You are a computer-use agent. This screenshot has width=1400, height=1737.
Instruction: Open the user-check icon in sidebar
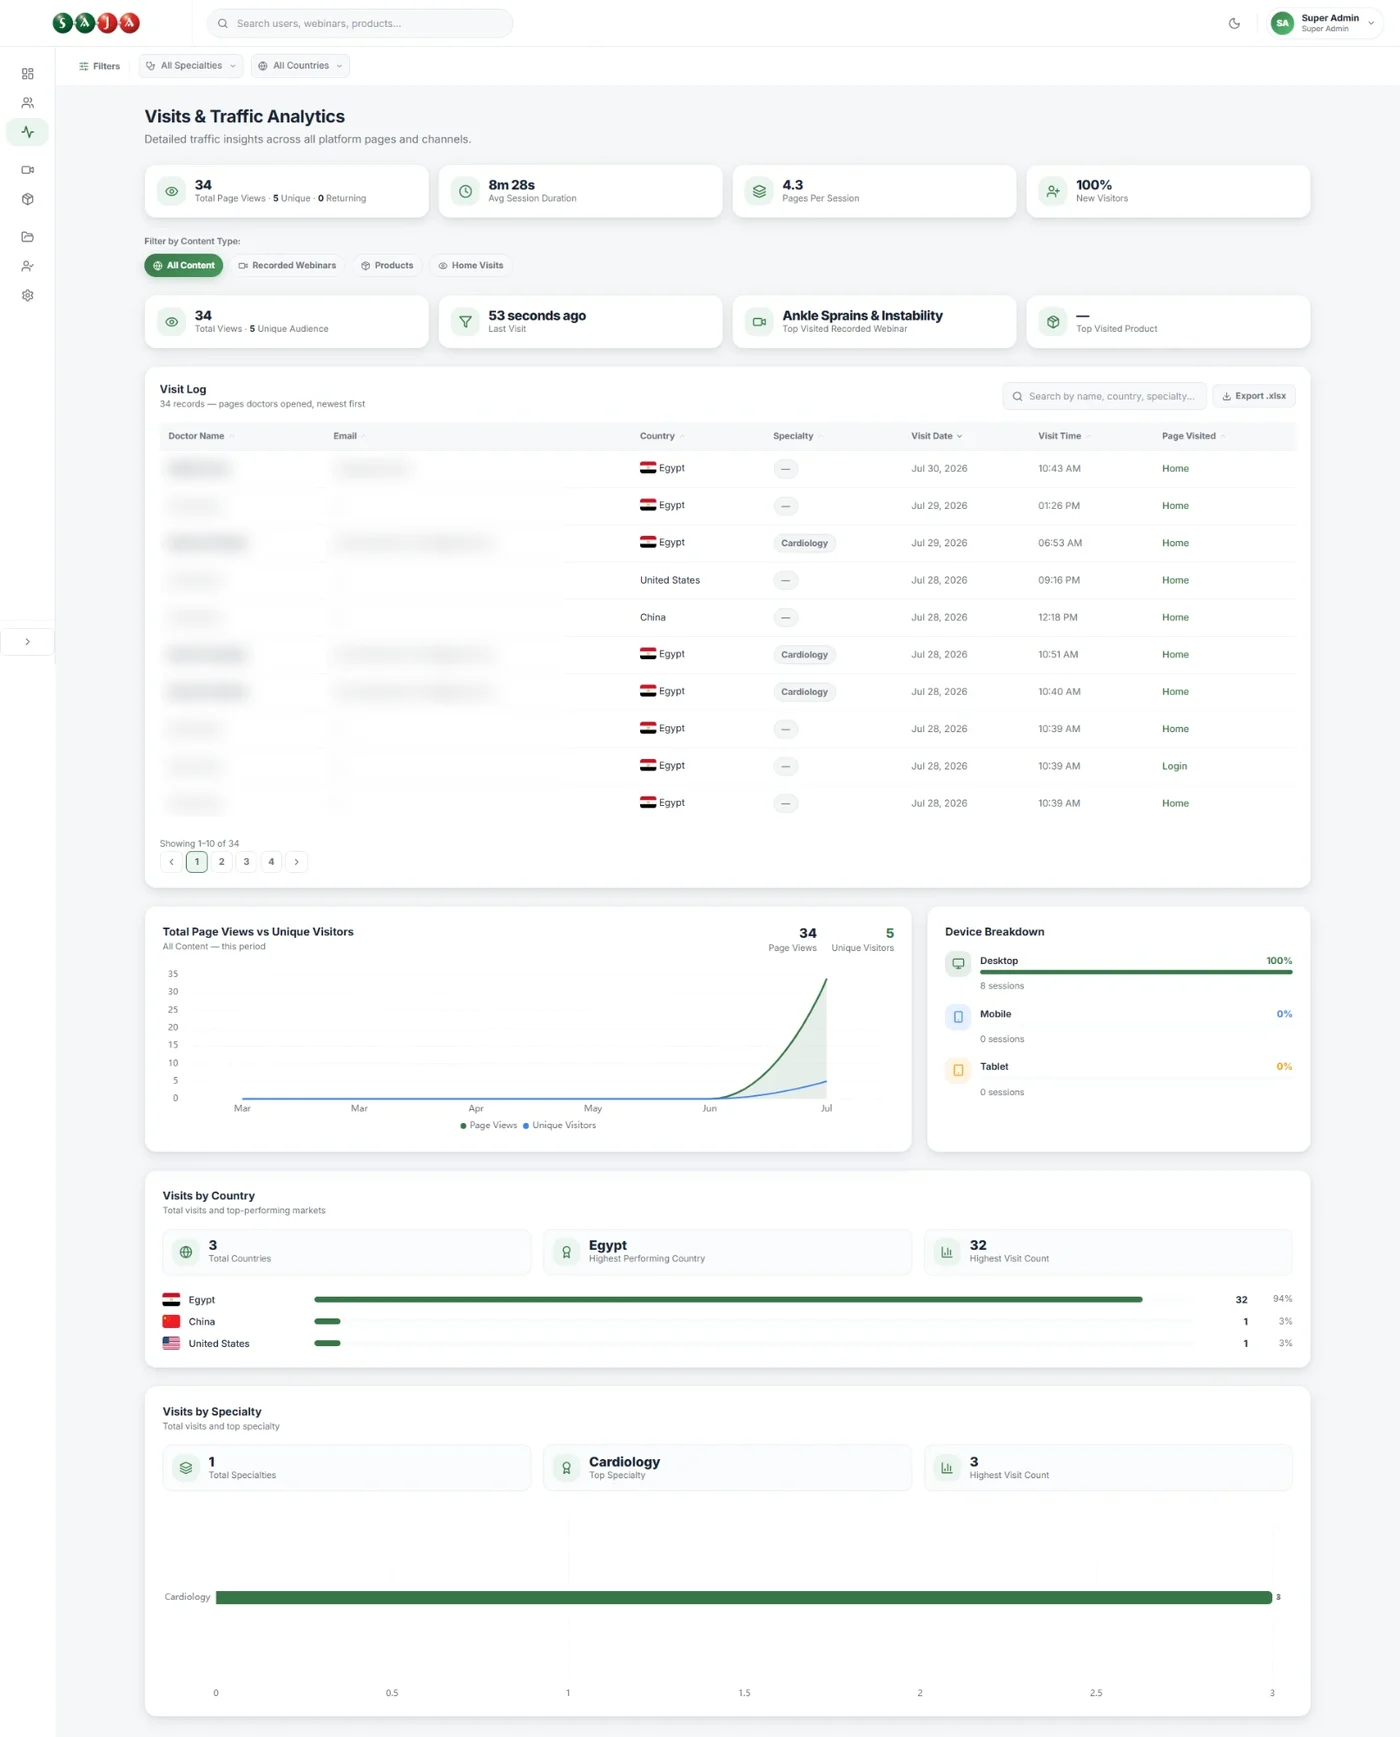click(27, 266)
